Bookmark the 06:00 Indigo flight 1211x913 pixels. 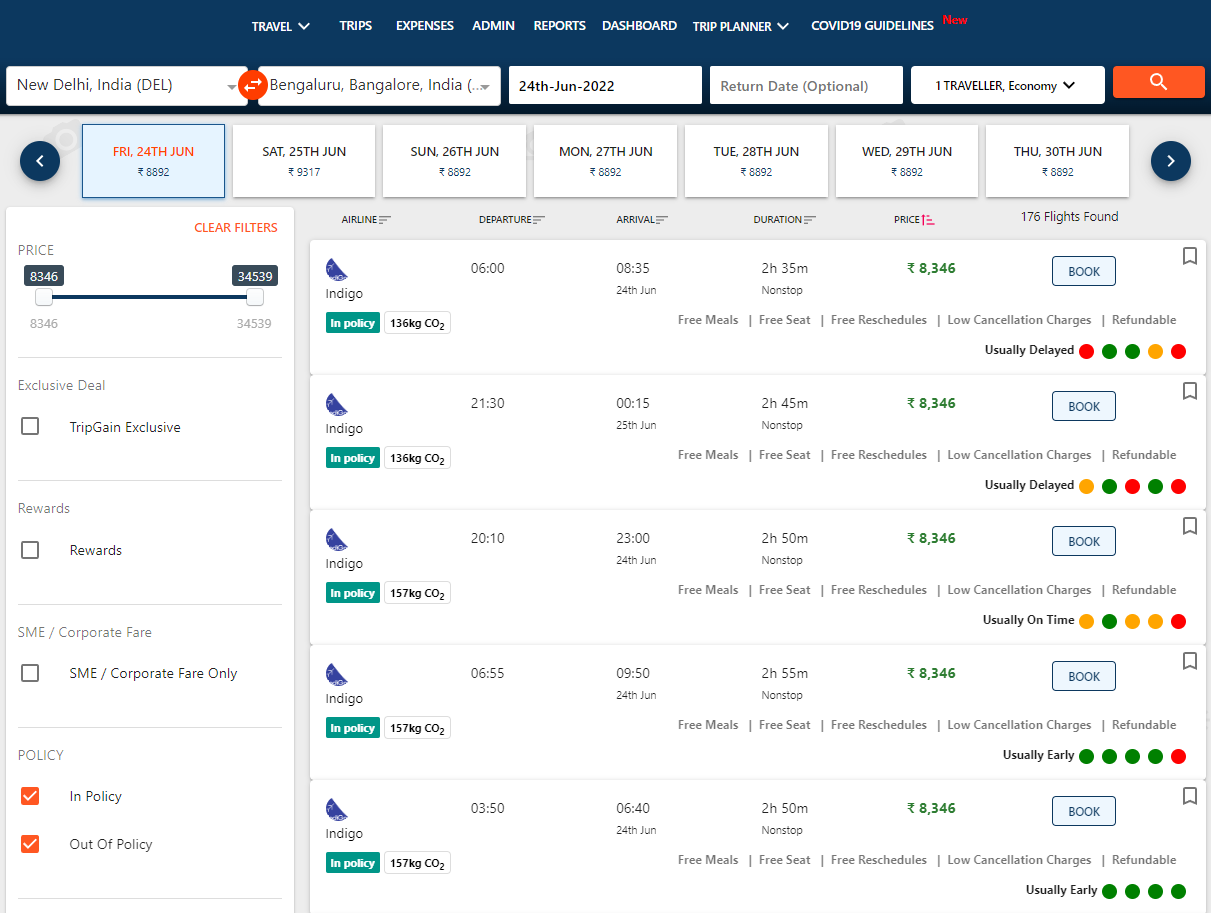1189,256
